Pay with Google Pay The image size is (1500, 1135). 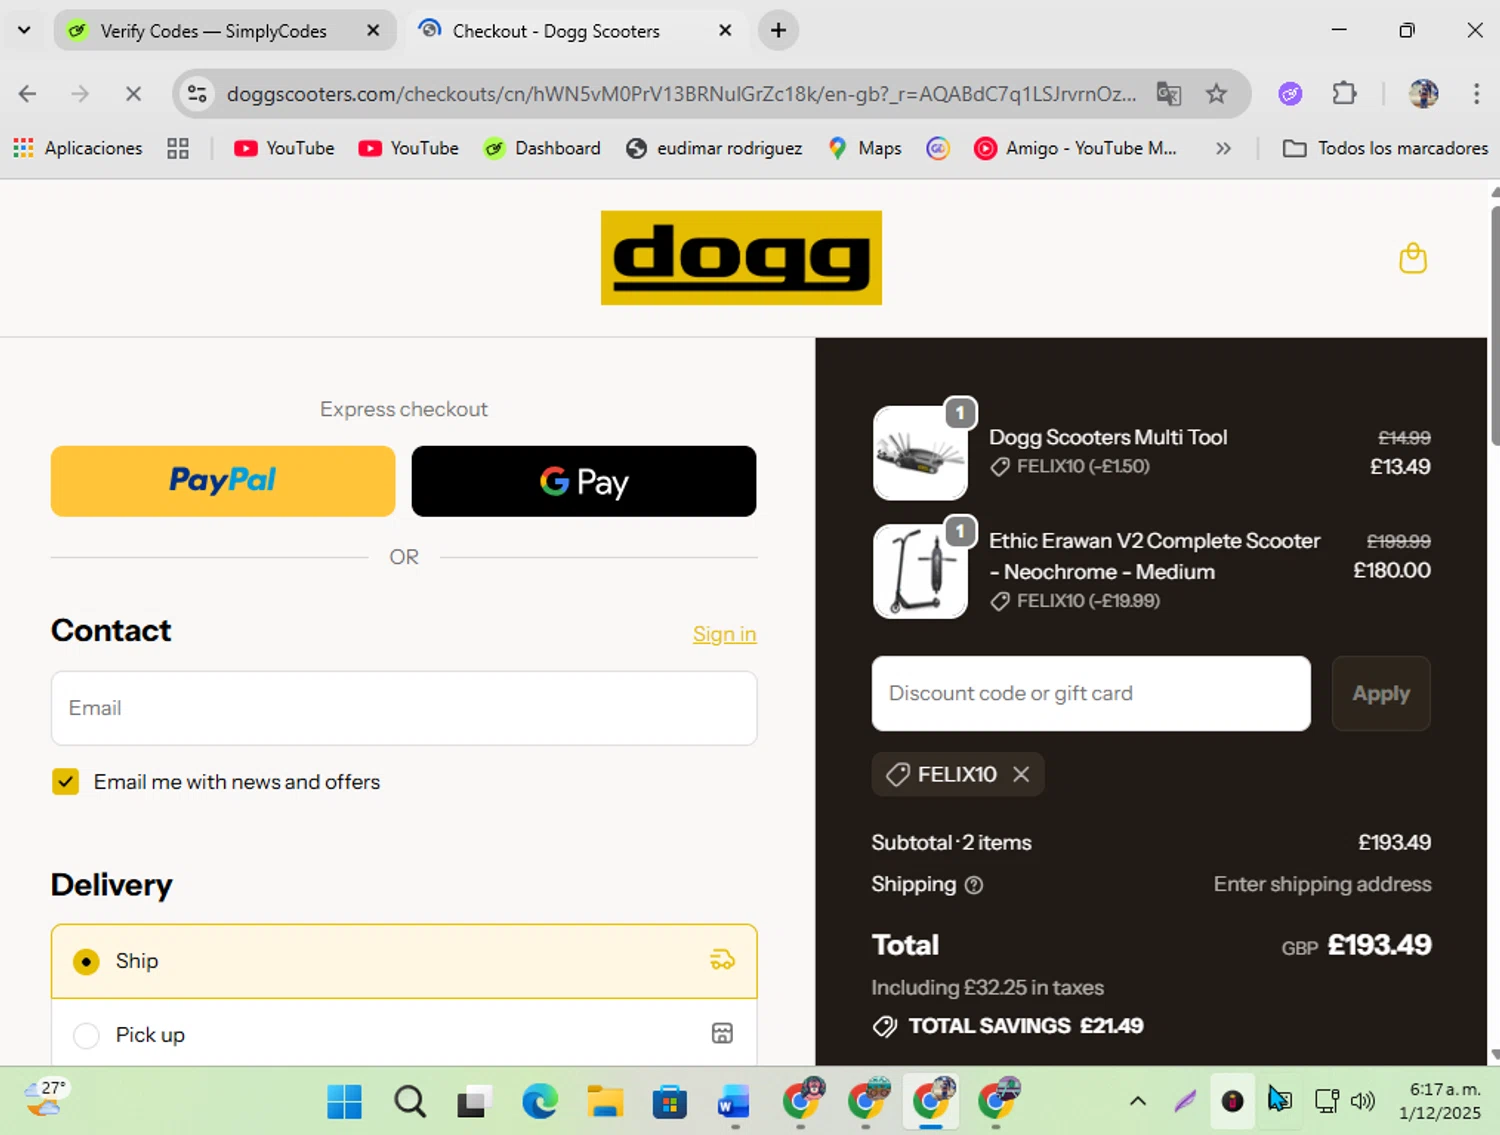pyautogui.click(x=584, y=481)
